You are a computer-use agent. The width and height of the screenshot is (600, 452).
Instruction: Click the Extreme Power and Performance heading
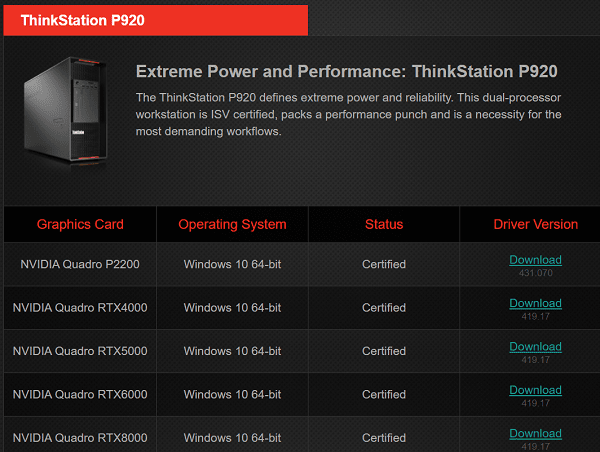tap(347, 72)
